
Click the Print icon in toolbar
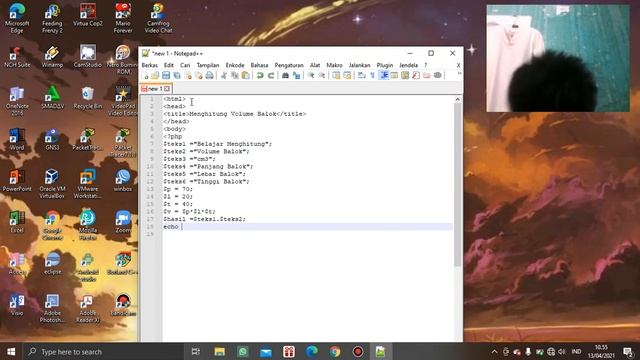pos(209,76)
